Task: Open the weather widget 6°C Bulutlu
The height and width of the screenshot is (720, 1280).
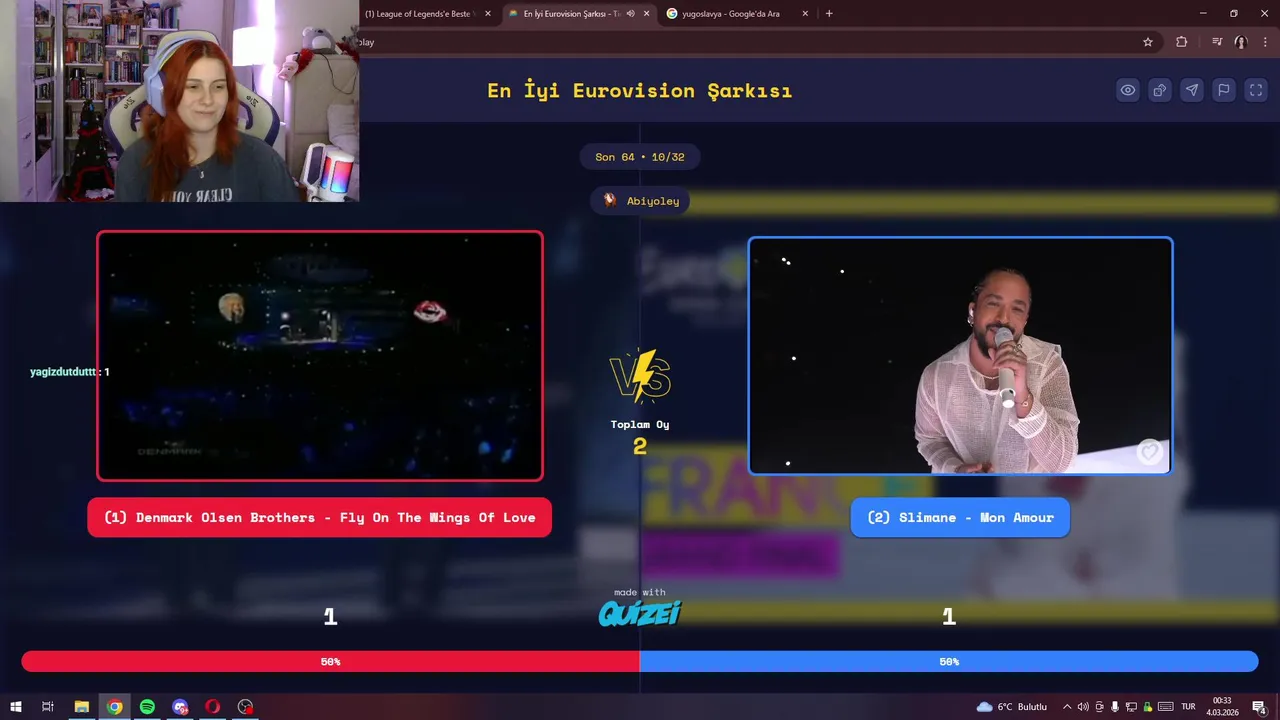Action: point(1012,707)
